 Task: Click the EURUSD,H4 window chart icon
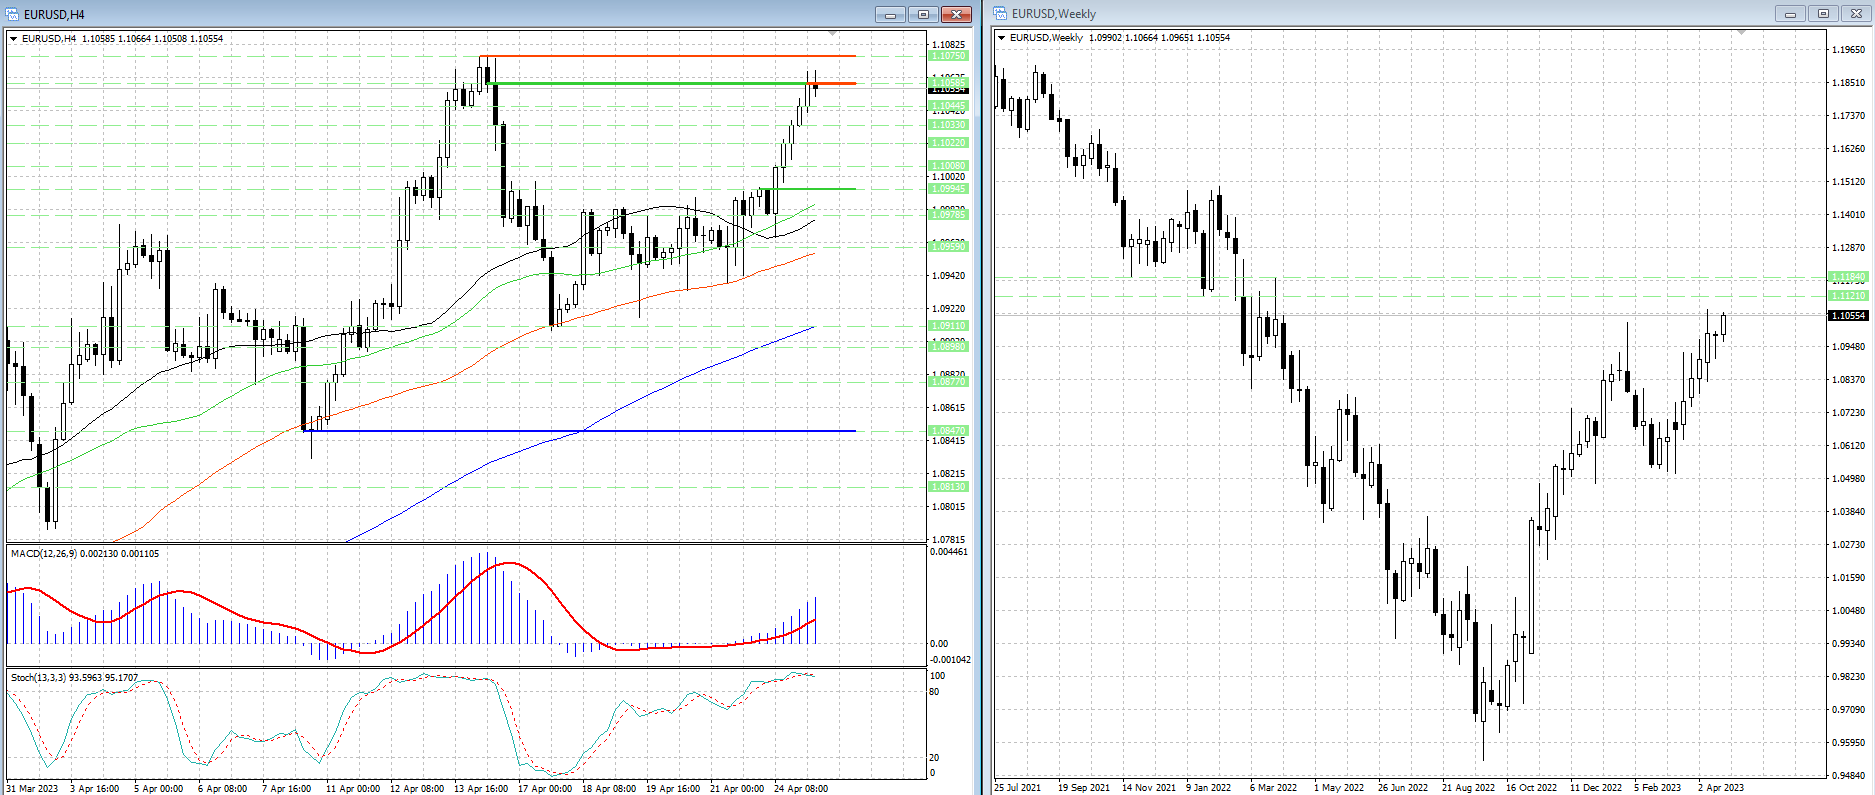click(x=13, y=14)
